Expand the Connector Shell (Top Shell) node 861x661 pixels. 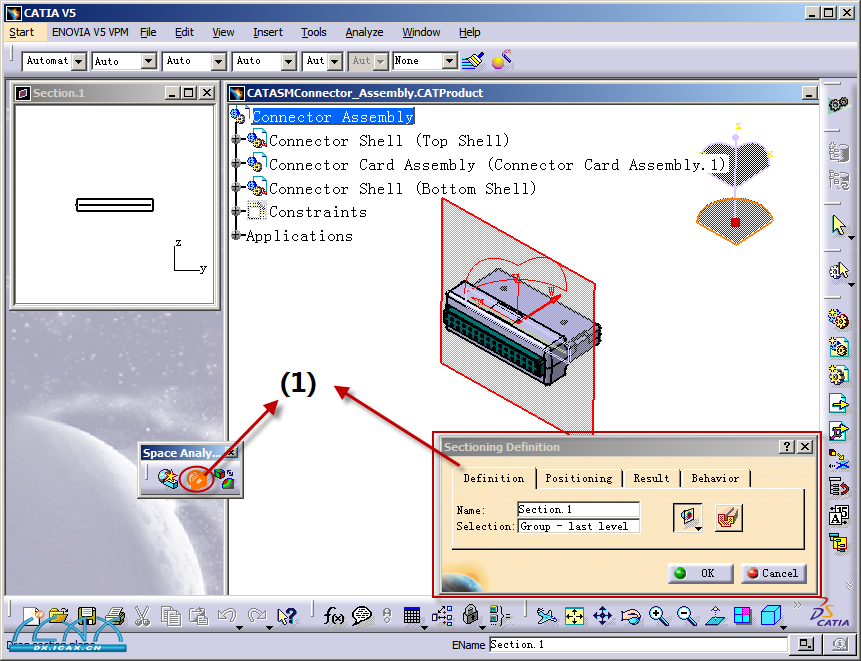(x=236, y=139)
